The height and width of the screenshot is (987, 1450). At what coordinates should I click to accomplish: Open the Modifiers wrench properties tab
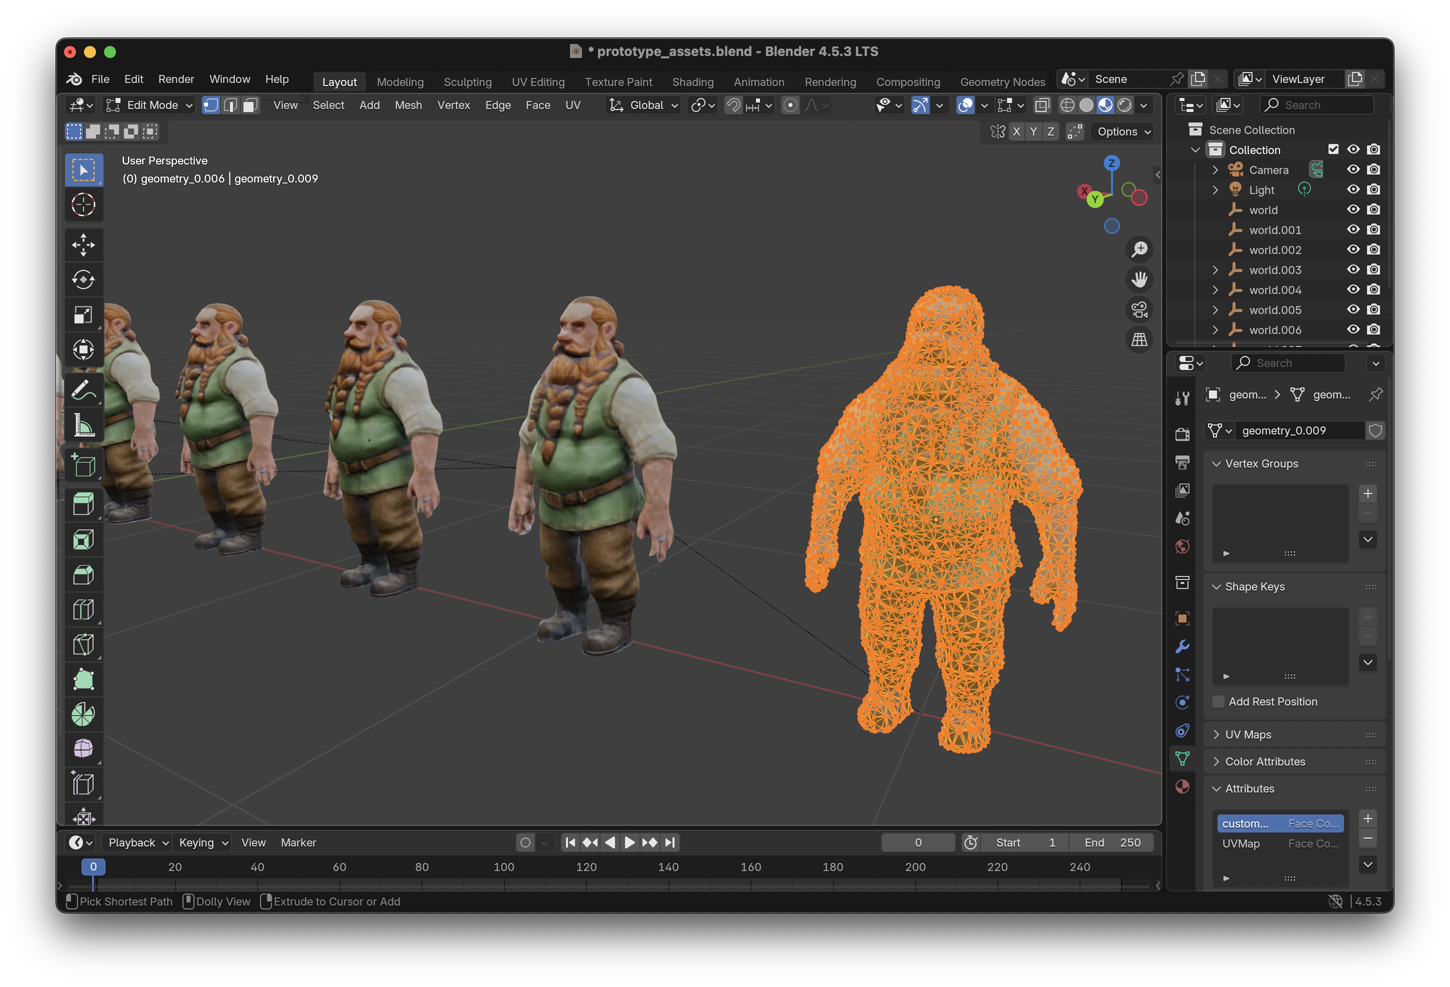[x=1183, y=647]
